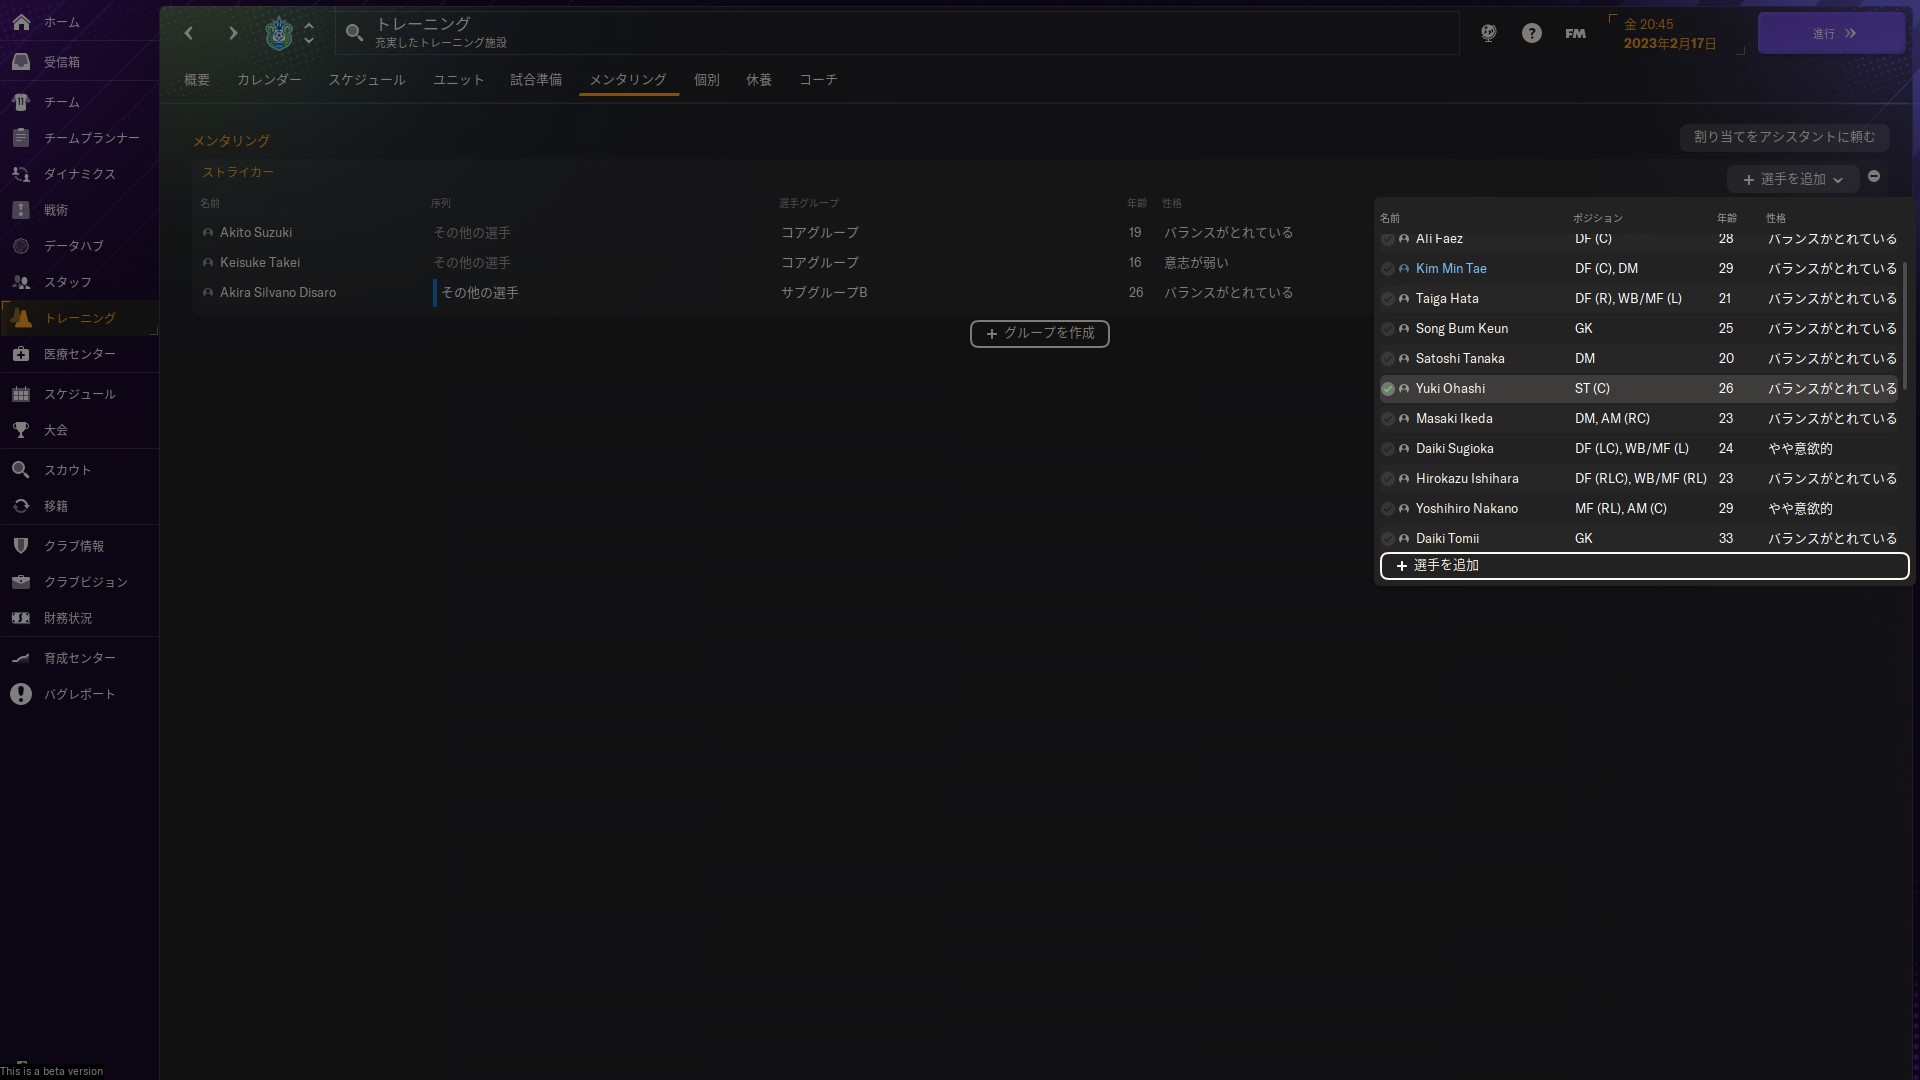Viewport: 1920px width, 1080px height.
Task: Open the Inbox (受信箱) sidebar icon
Action: [x=21, y=62]
